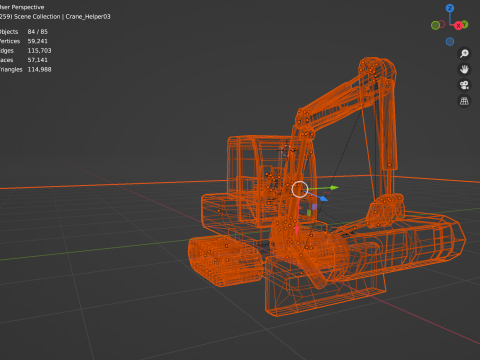Click the red arrow of the move gizmo
This screenshot has height=360, width=480.
pos(297,229)
